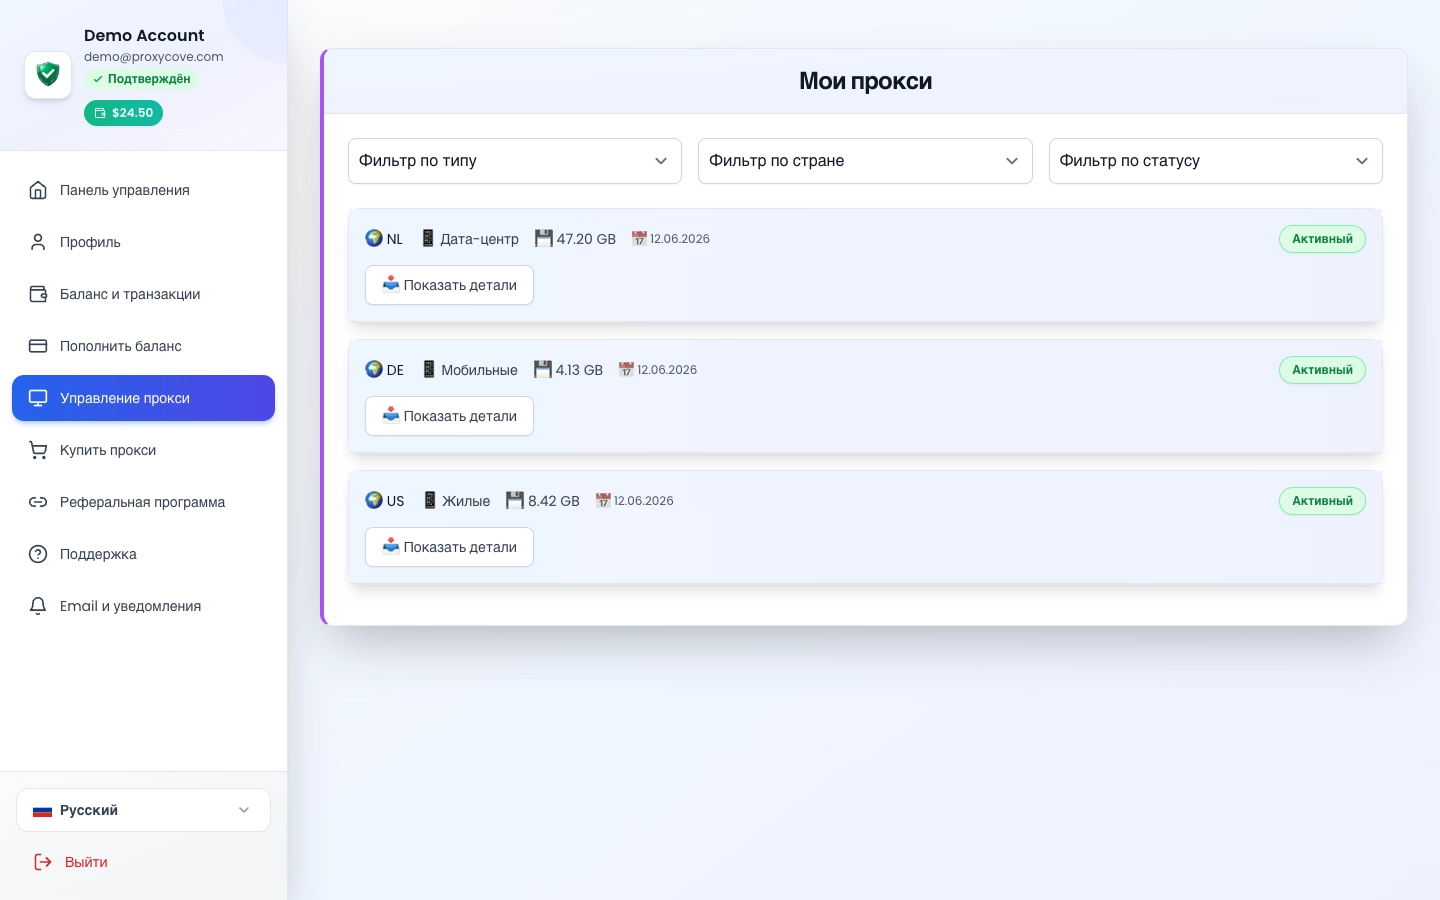Click the home icon beside Панель управления
This screenshot has height=900, width=1440.
point(38,190)
